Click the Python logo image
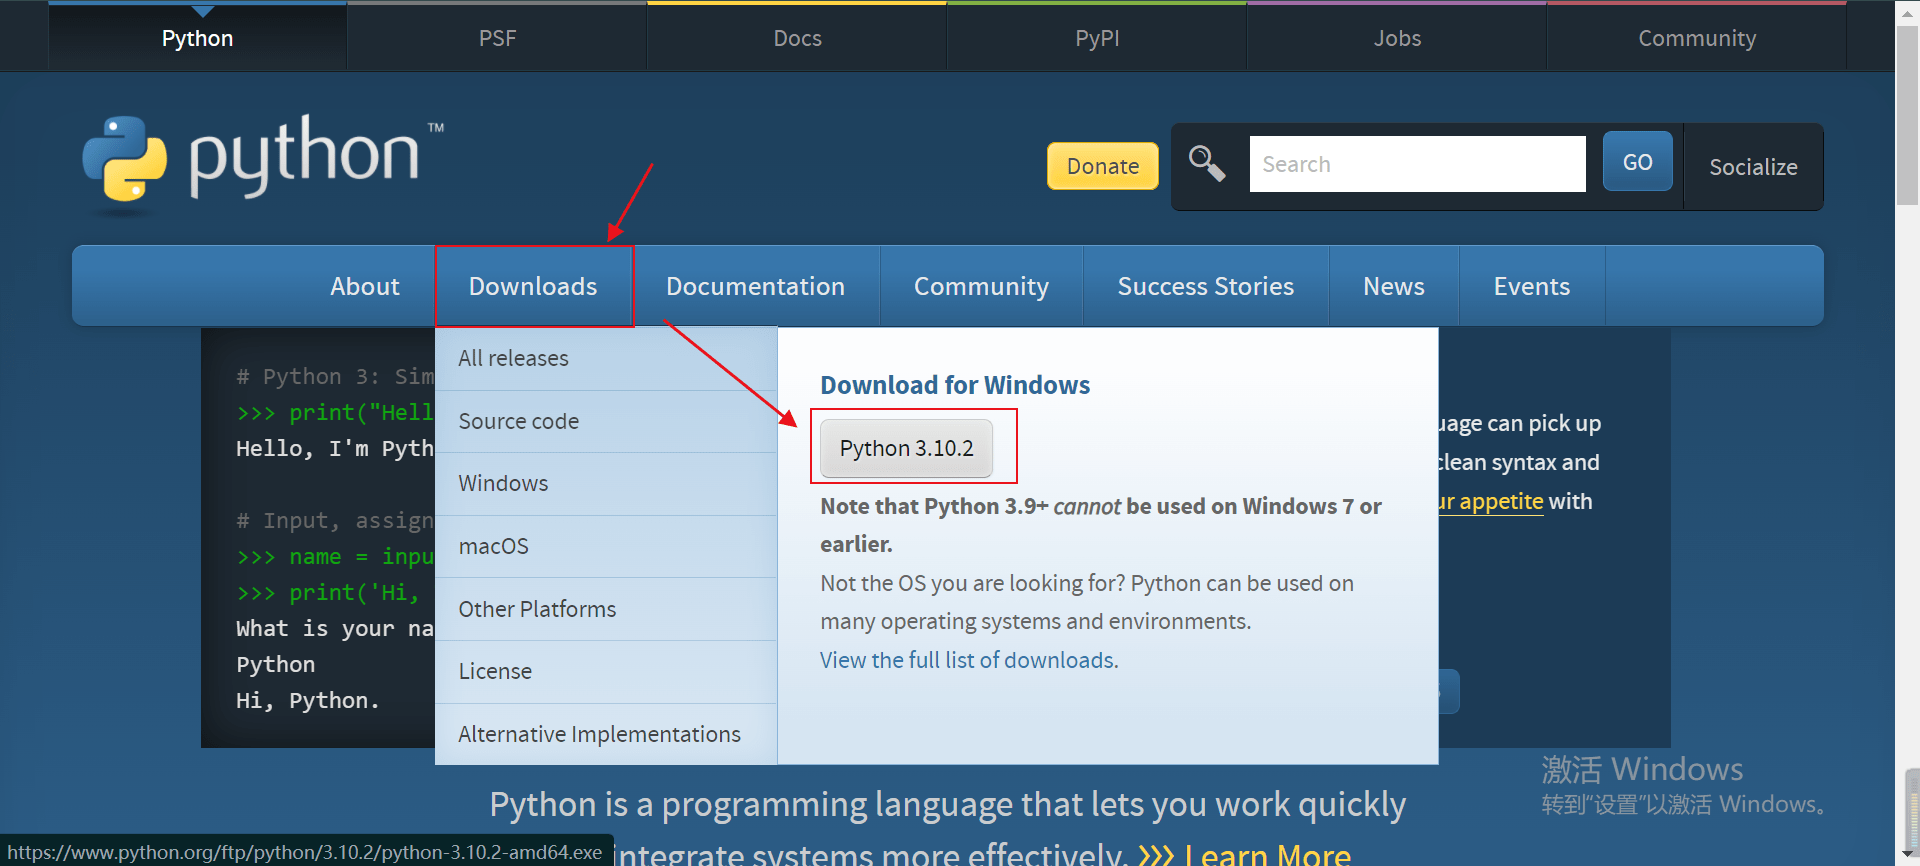Screen dimensions: 1920x866 click(x=263, y=165)
